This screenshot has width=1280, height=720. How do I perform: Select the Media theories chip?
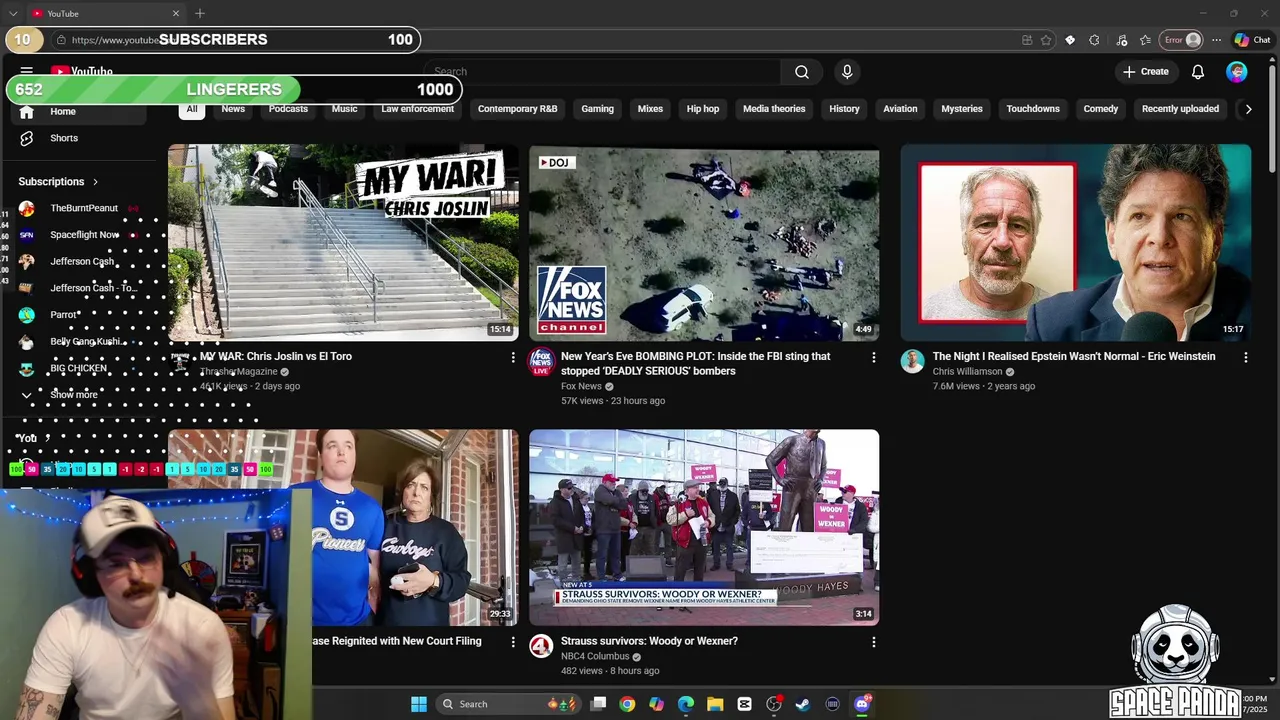774,109
